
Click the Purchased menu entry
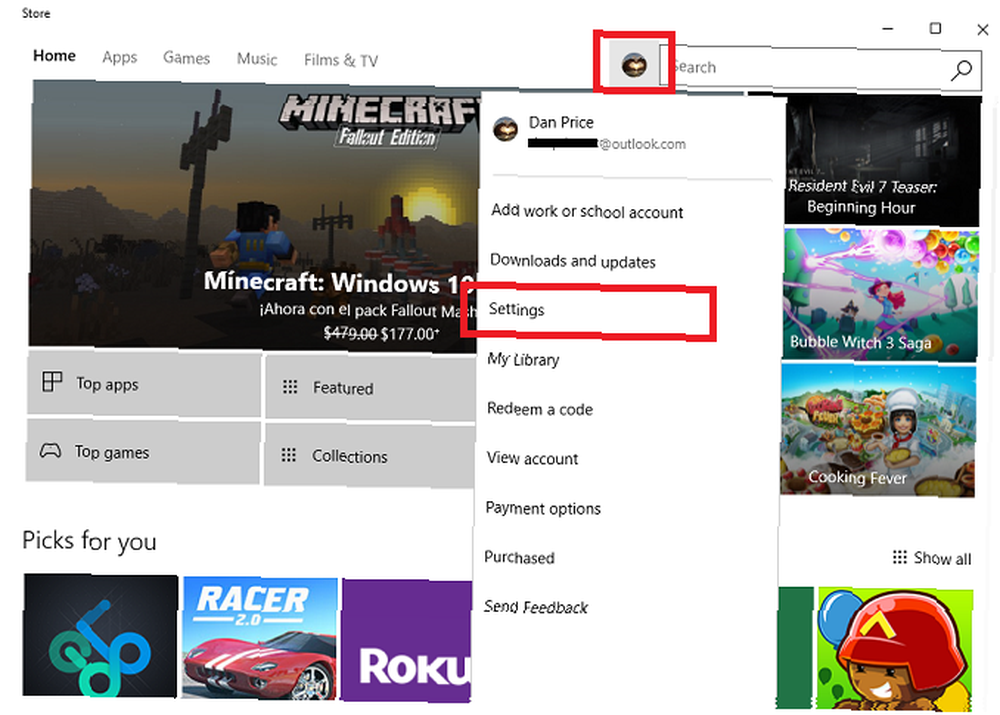(519, 557)
